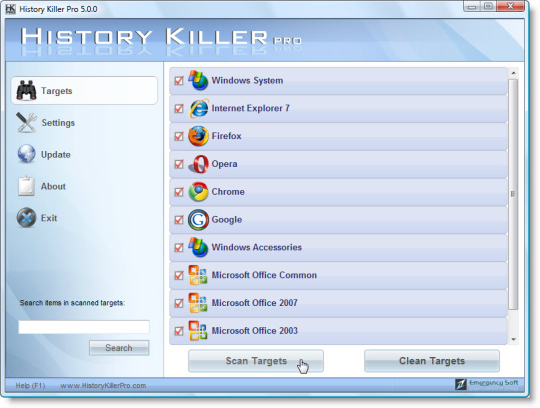
Task: Click the Internet Explorer 7 icon
Action: (199, 108)
